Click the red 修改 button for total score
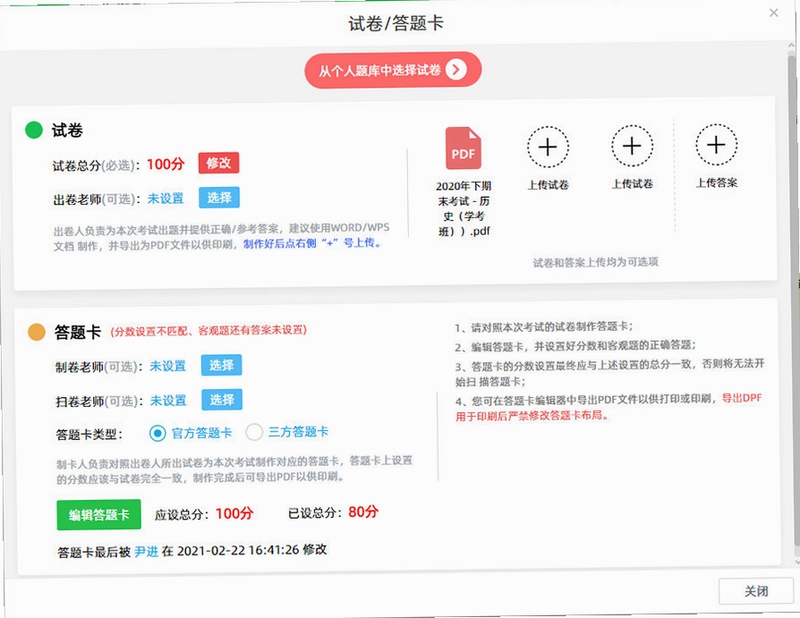 click(218, 163)
